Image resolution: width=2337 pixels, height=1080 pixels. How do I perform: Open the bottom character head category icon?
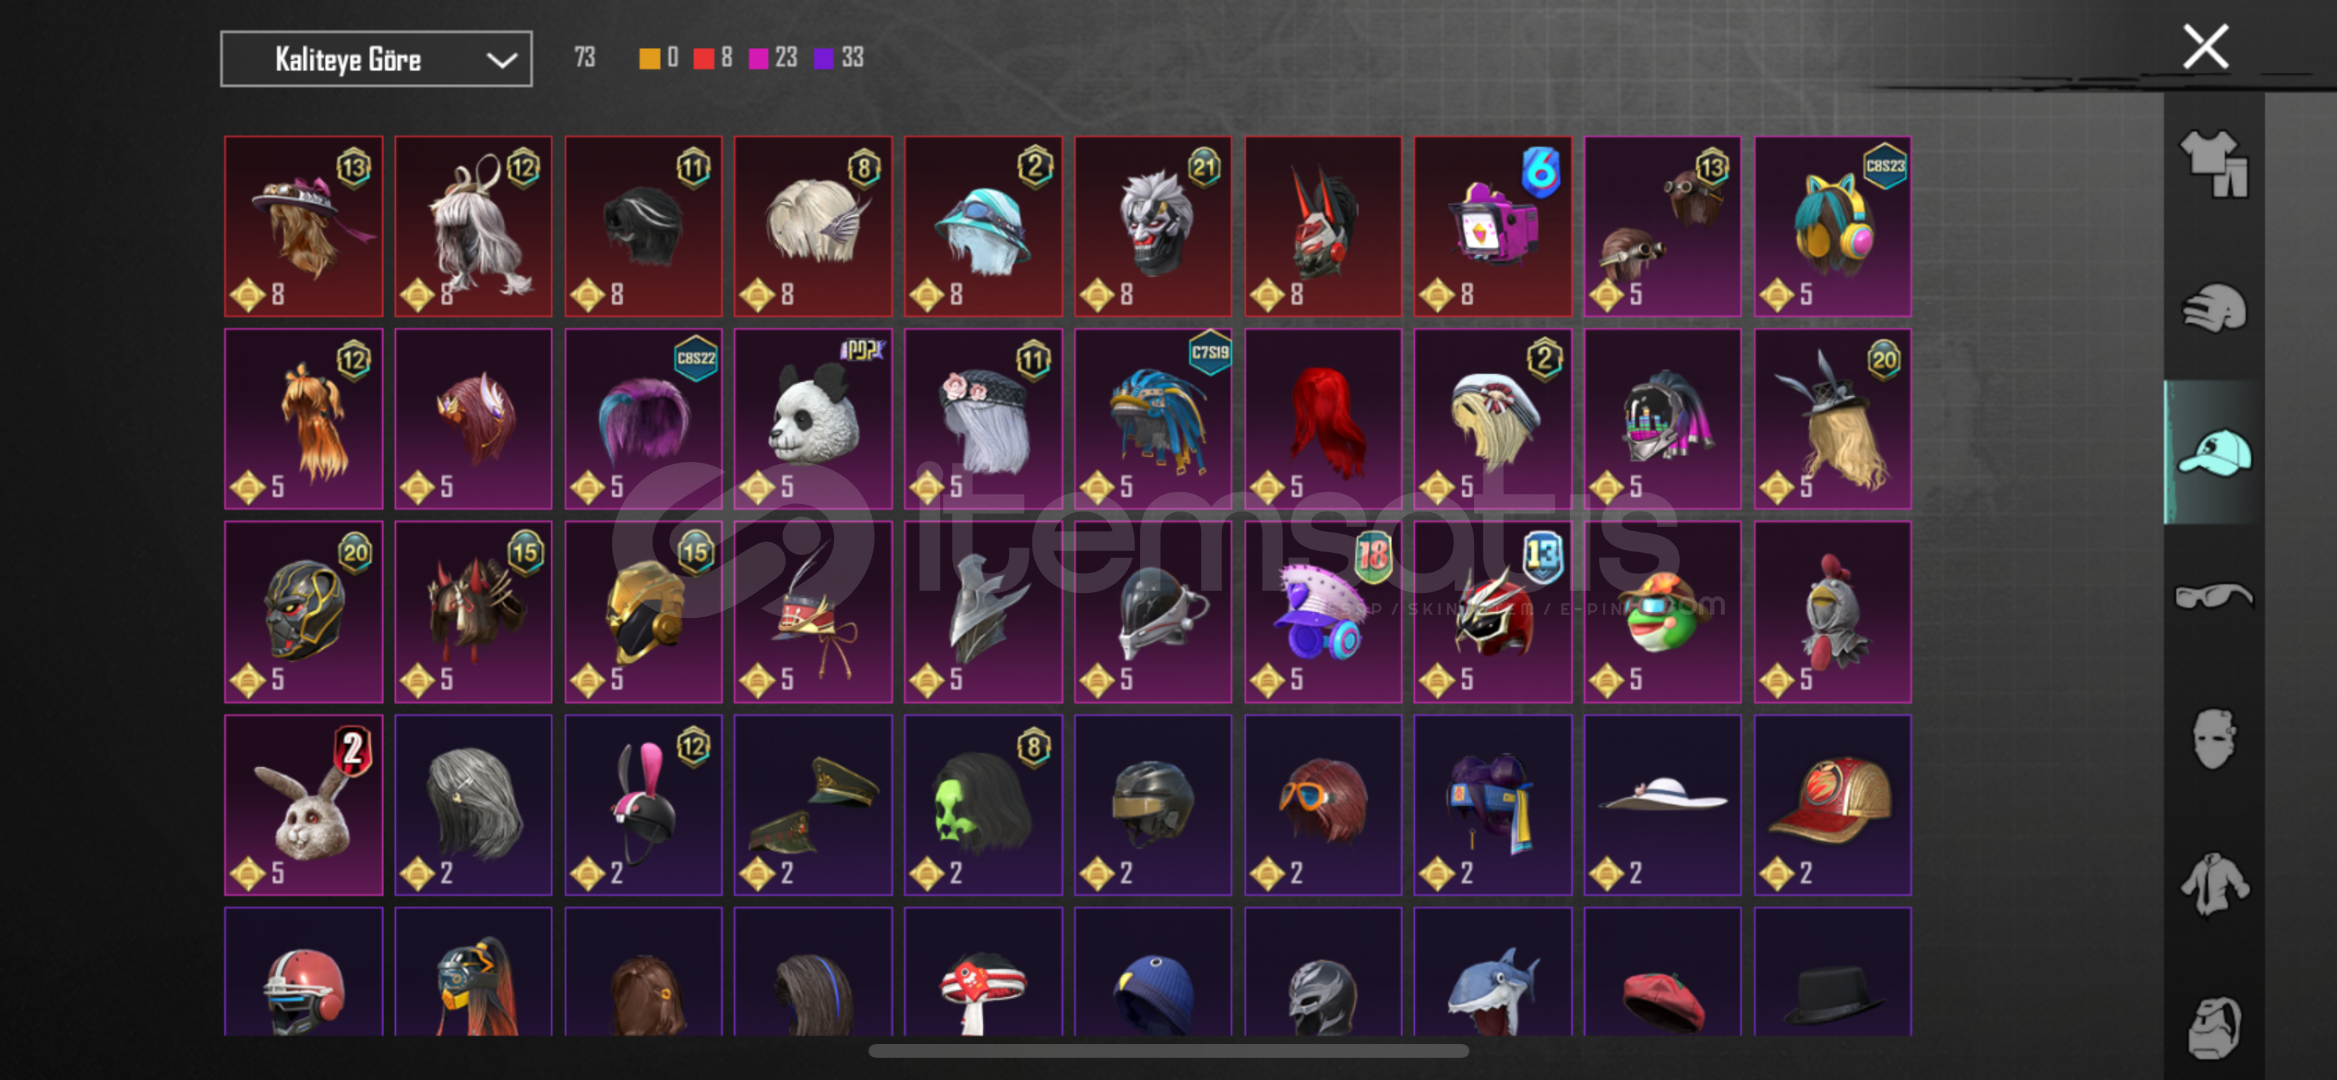[x=2214, y=1026]
